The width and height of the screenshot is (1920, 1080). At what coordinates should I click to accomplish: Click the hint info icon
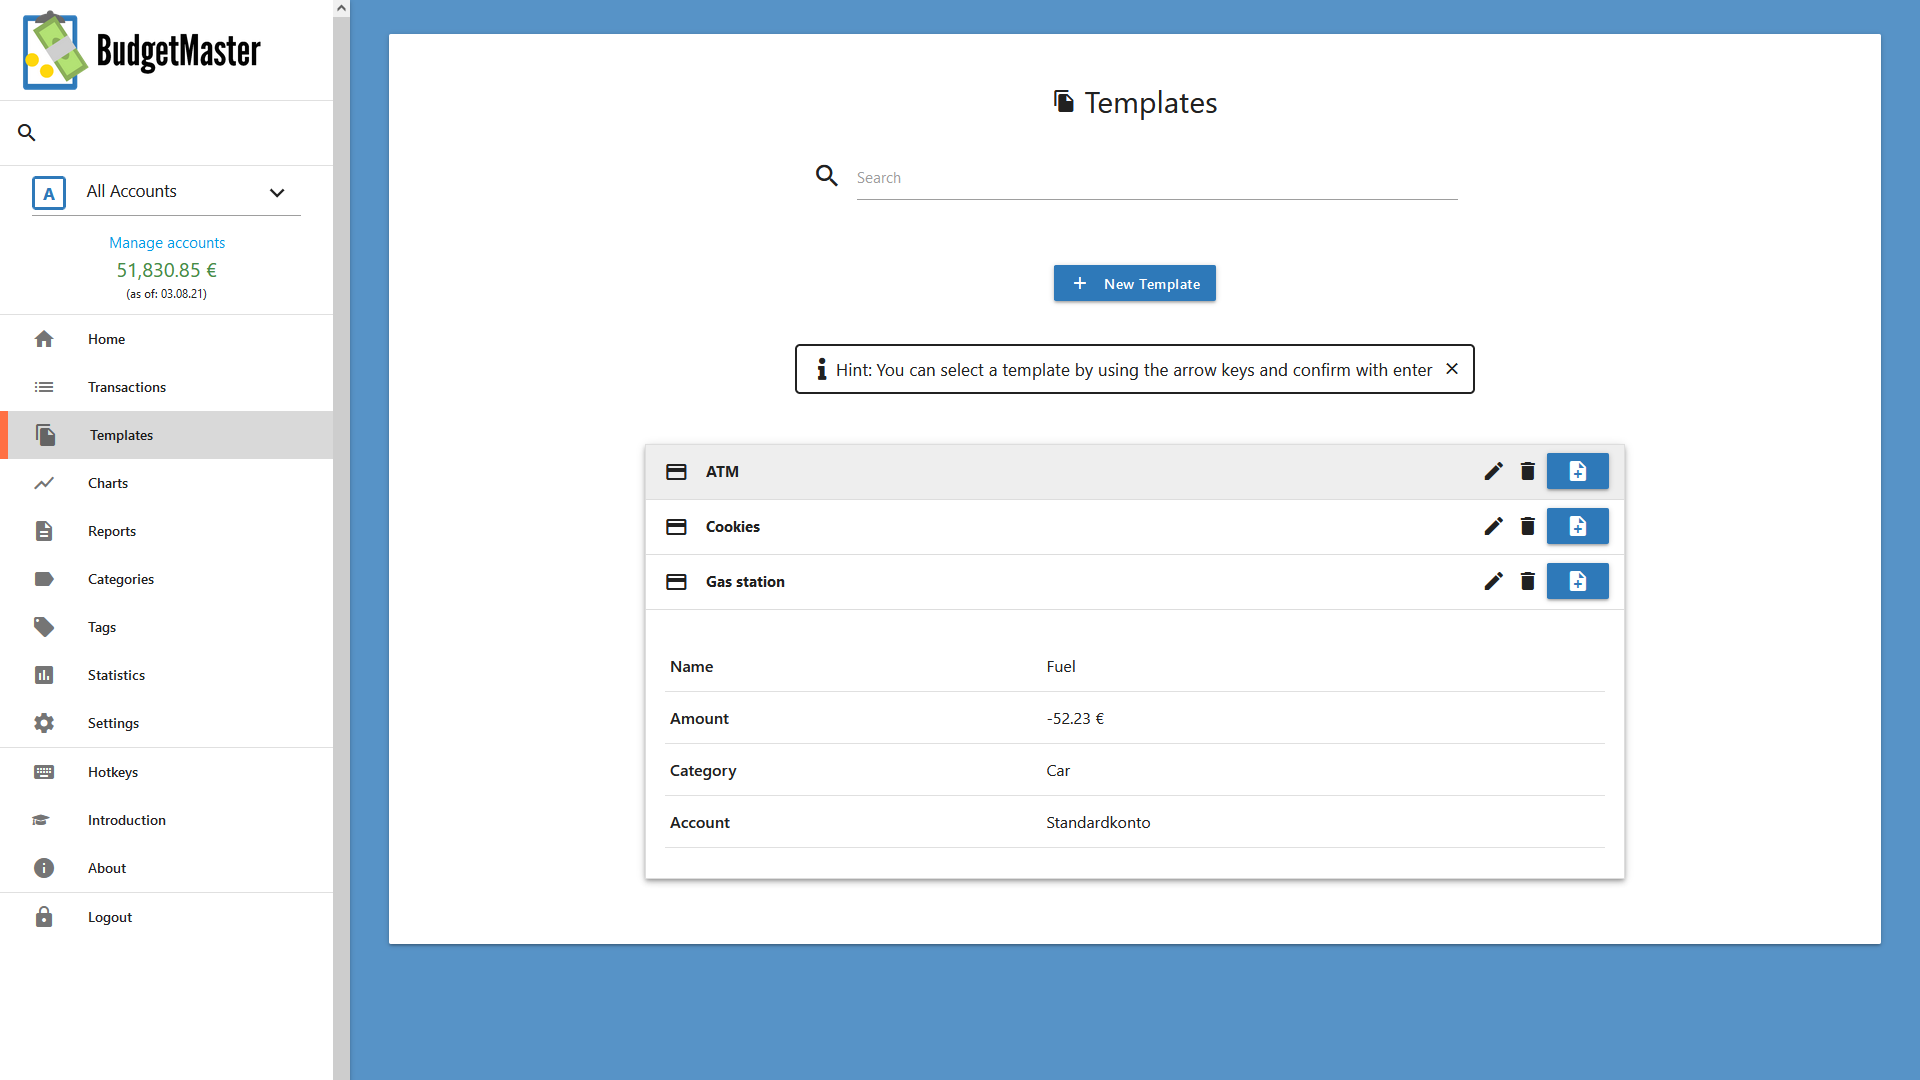coord(822,369)
